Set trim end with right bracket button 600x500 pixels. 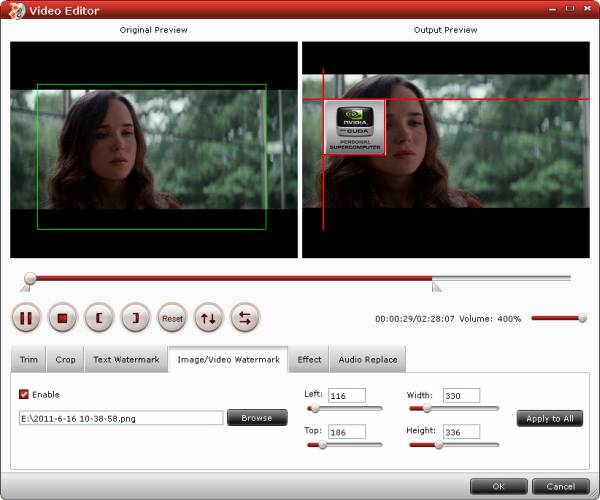pos(135,318)
